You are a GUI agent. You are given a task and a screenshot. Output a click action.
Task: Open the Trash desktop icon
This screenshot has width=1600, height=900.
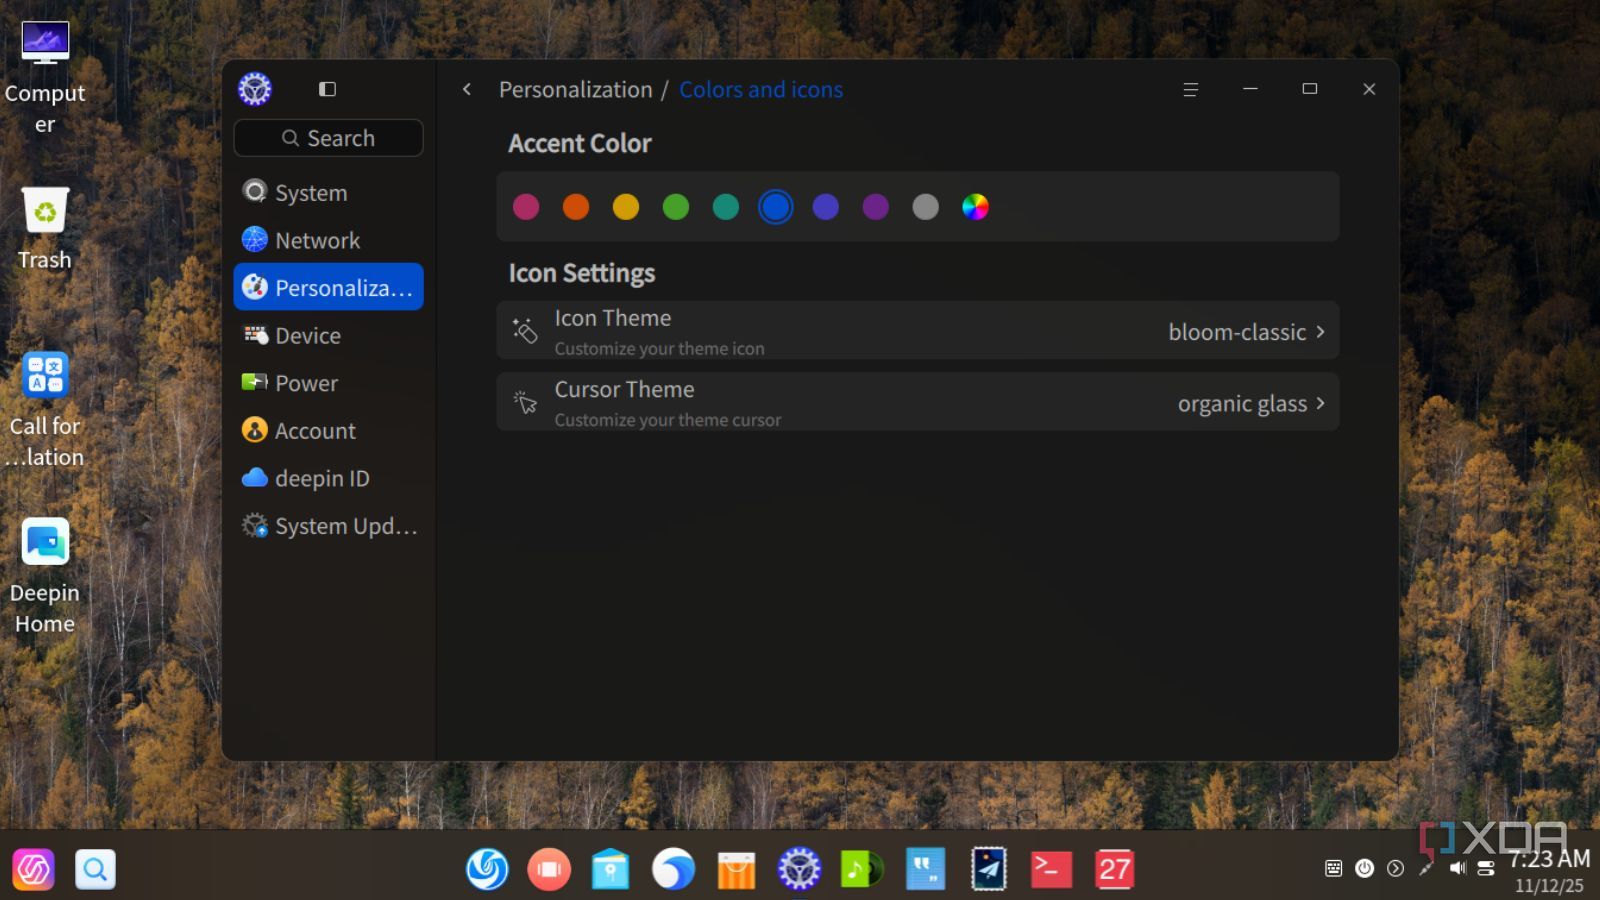click(45, 229)
